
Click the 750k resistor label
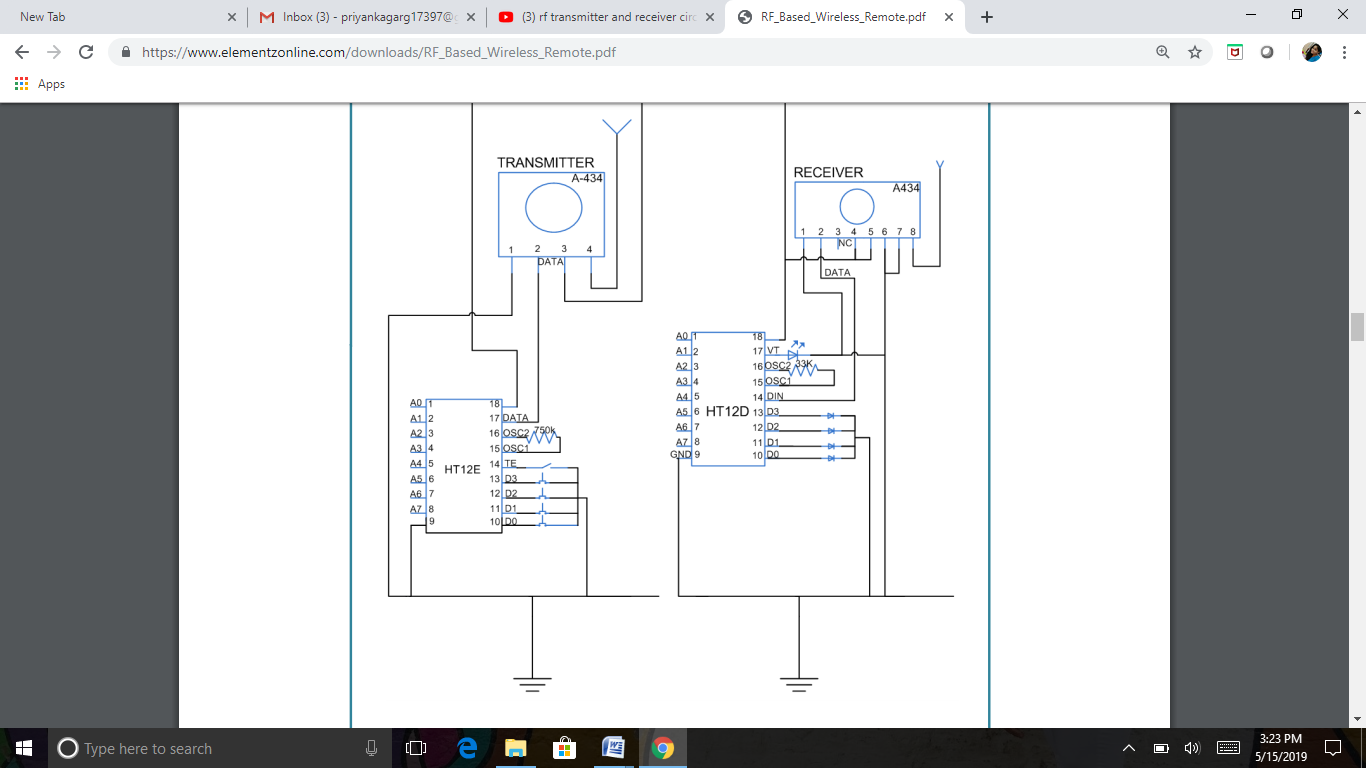tap(544, 430)
